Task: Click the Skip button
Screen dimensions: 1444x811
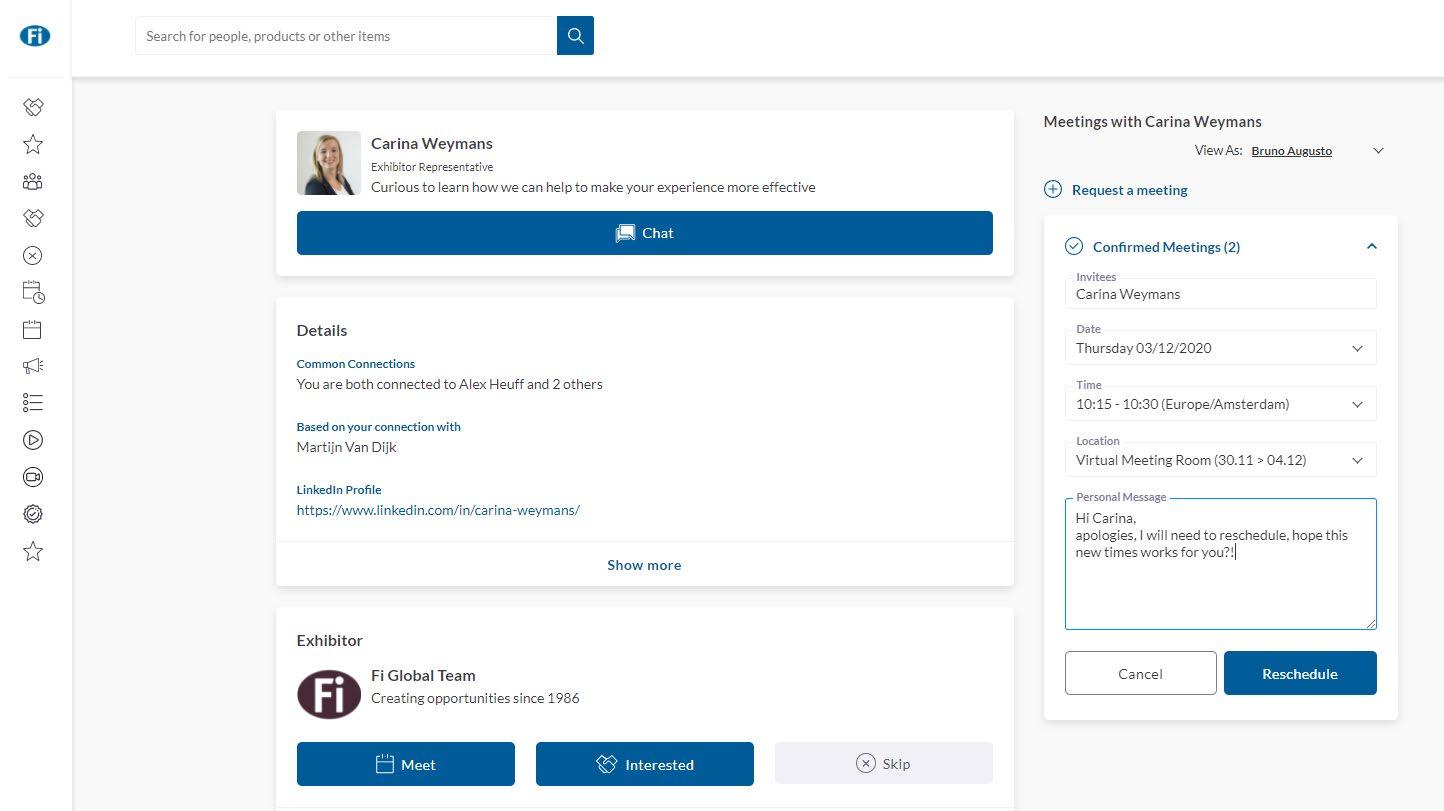Action: tap(884, 763)
